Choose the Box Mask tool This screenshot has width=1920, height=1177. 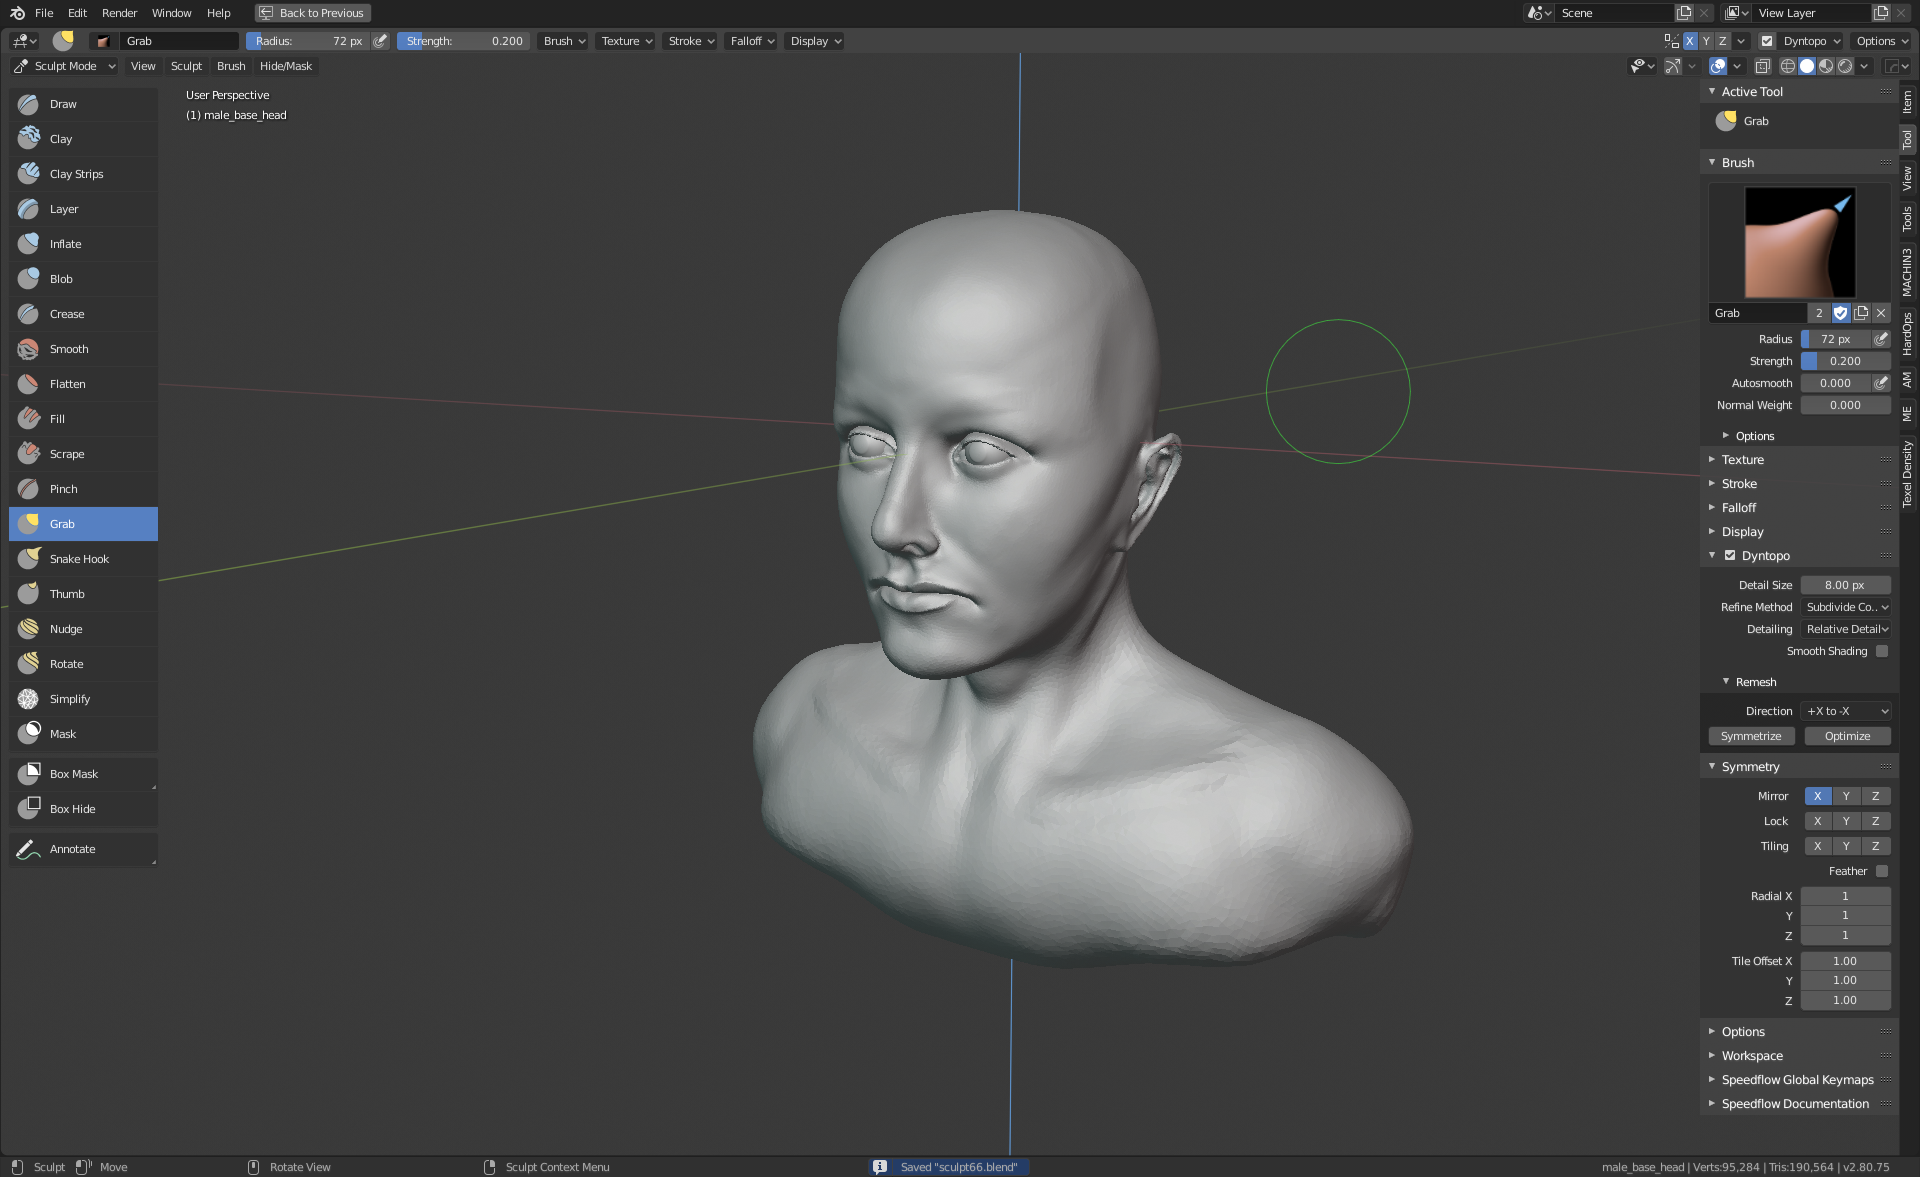coord(73,774)
